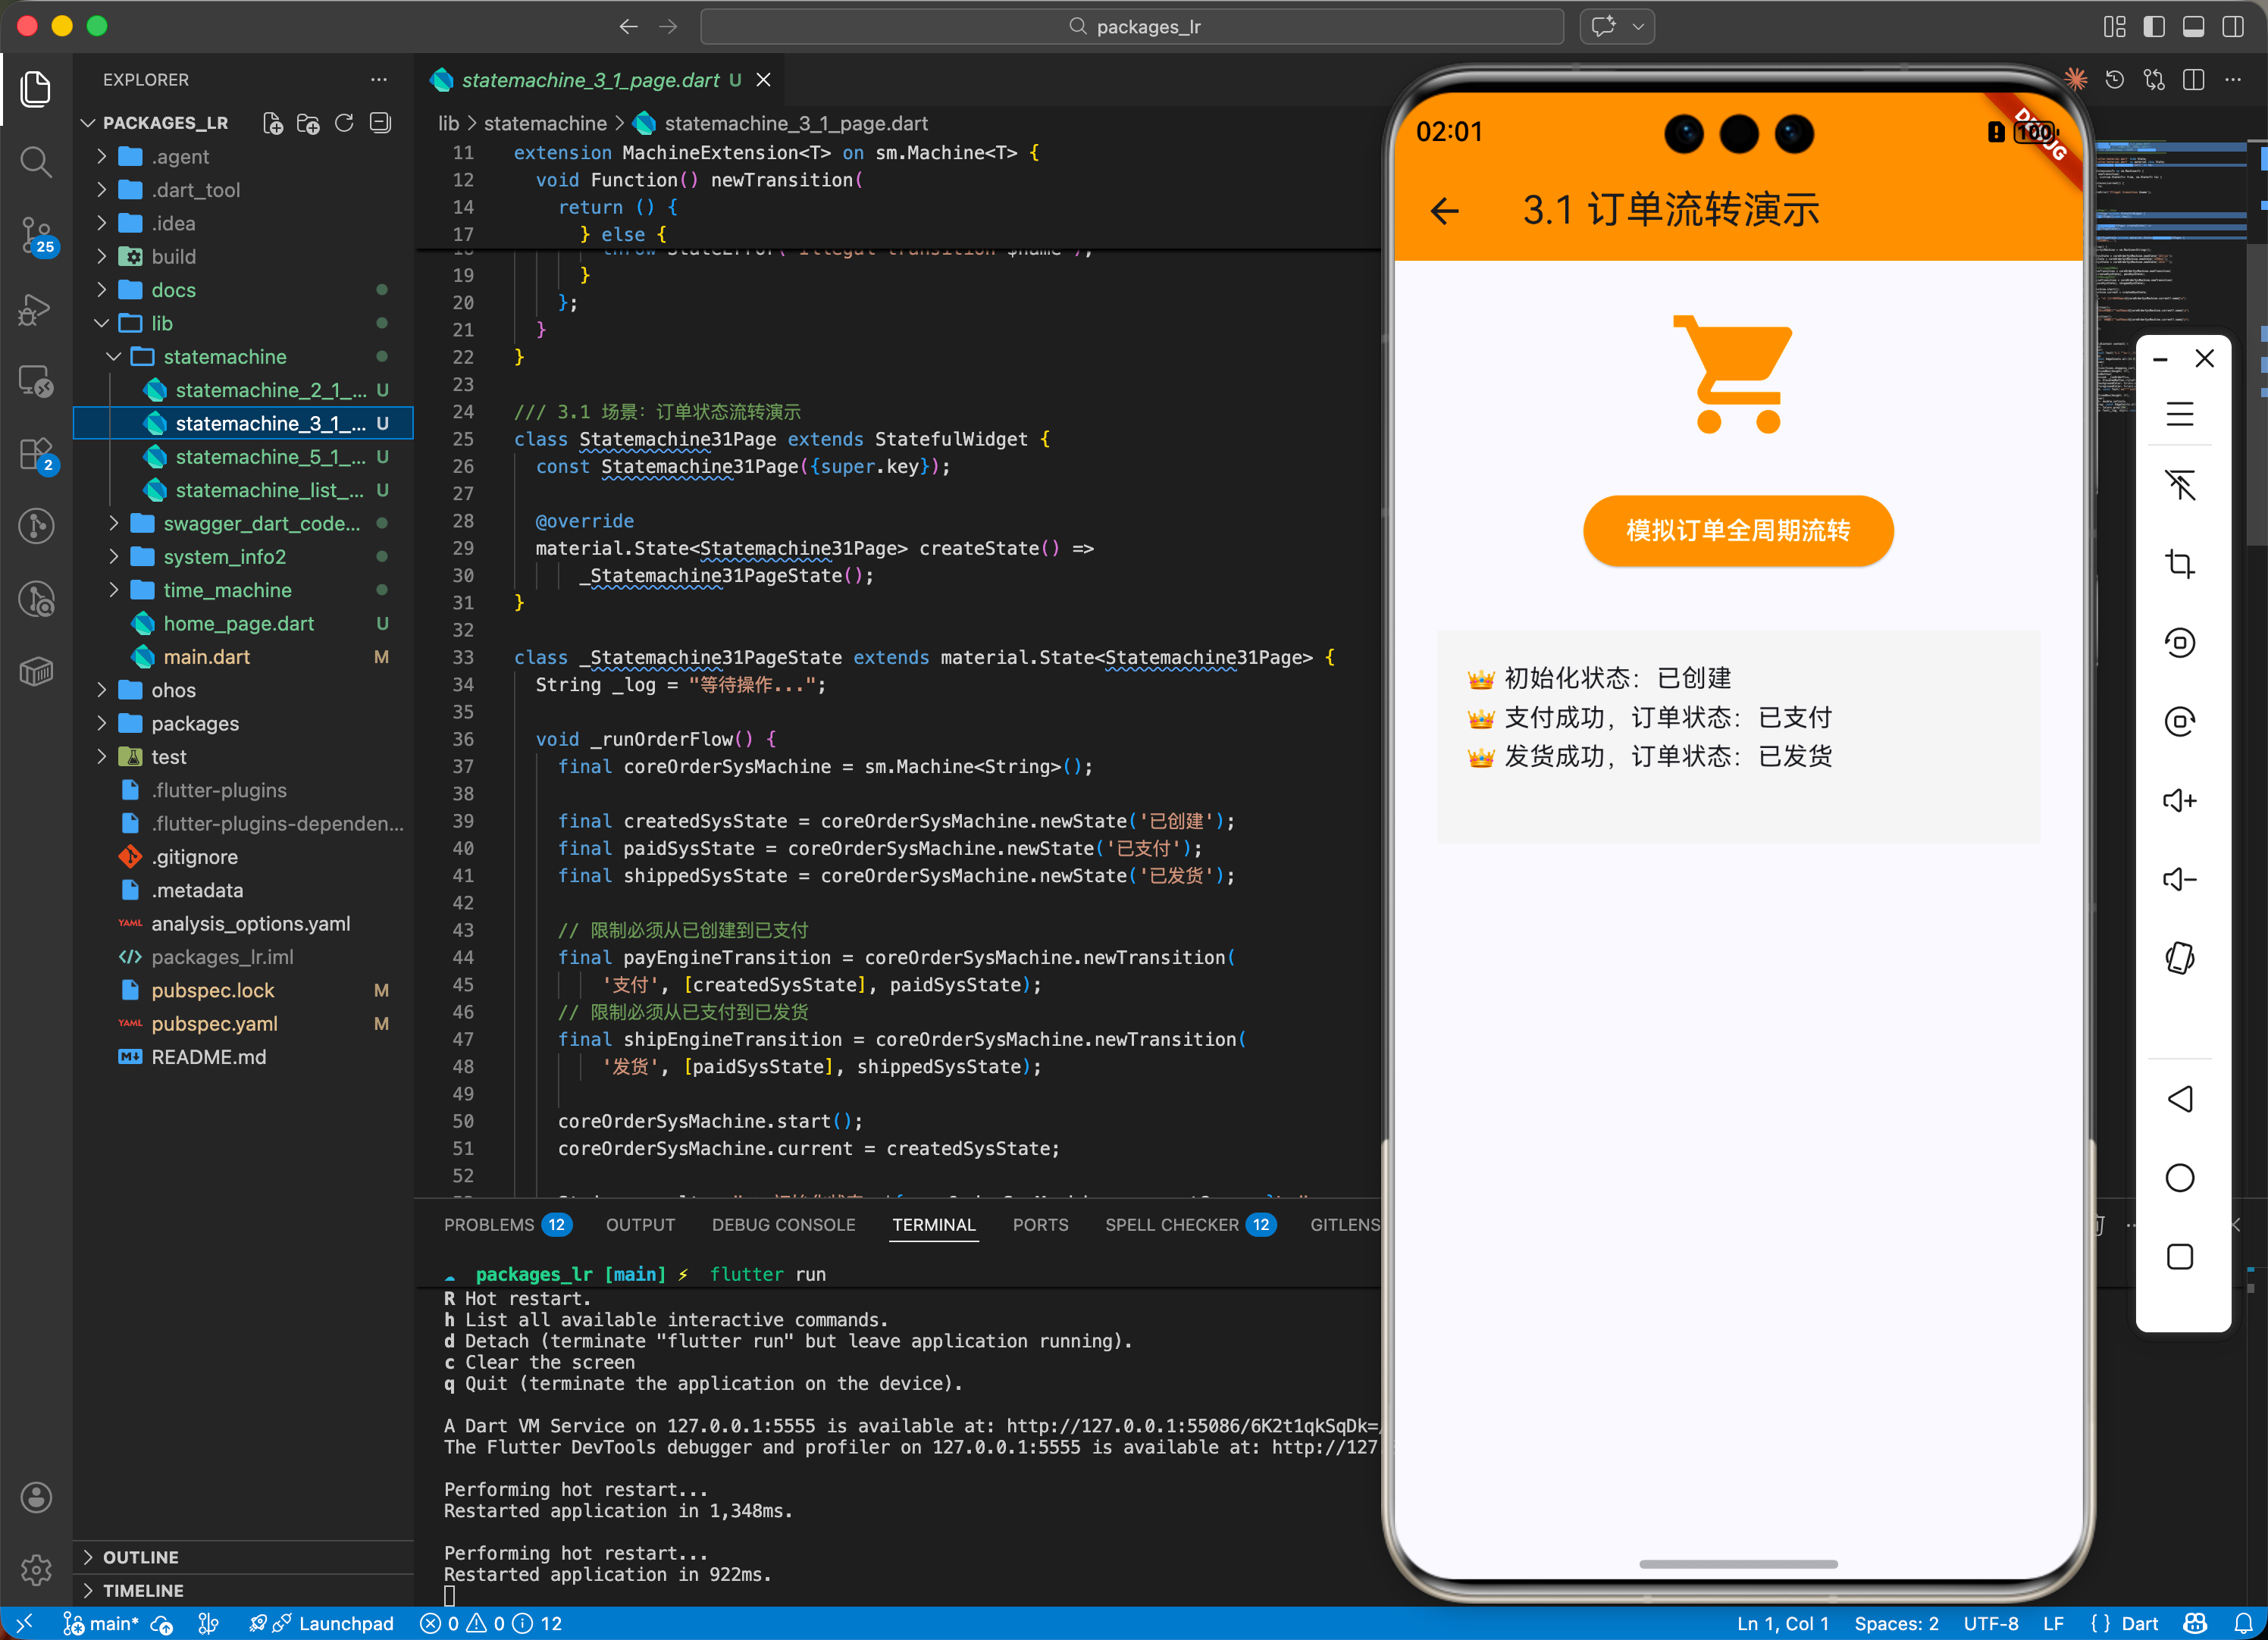Toggle the primary side bar layout

(2153, 27)
